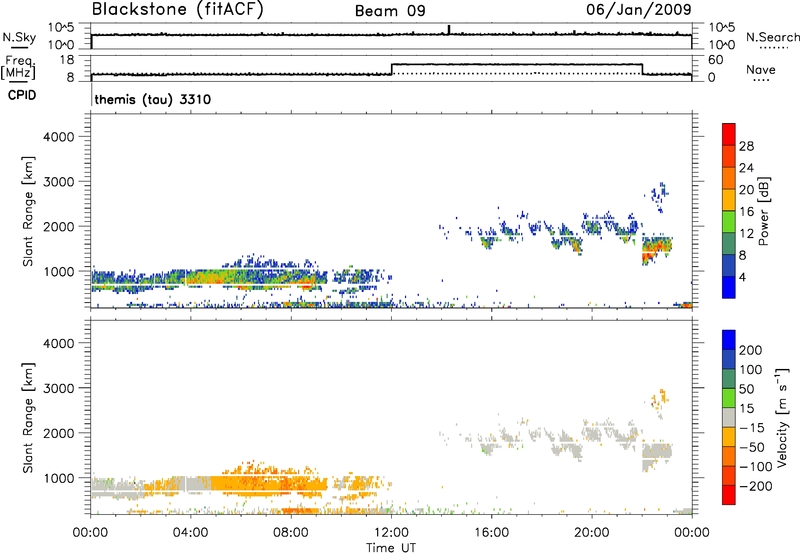This screenshot has height=554, width=800.
Task: Select the "Freq. [MHz]" axis label
Action: tap(18, 68)
